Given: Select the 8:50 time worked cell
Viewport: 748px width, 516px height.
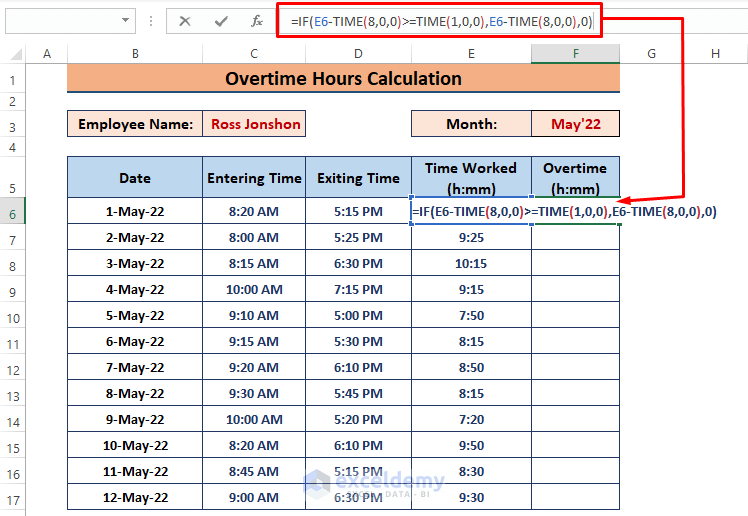Looking at the screenshot, I should tap(471, 367).
